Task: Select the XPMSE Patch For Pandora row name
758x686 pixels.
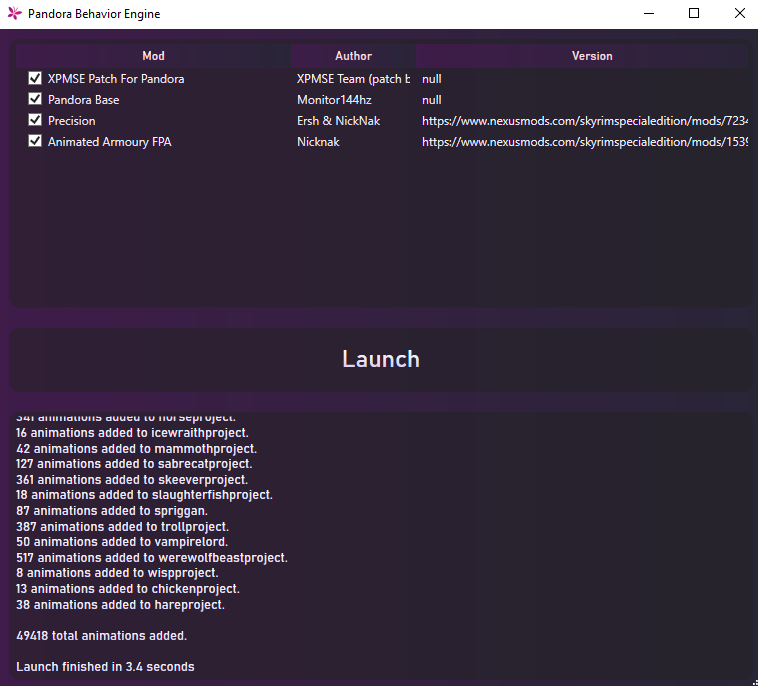Action: pyautogui.click(x=116, y=78)
